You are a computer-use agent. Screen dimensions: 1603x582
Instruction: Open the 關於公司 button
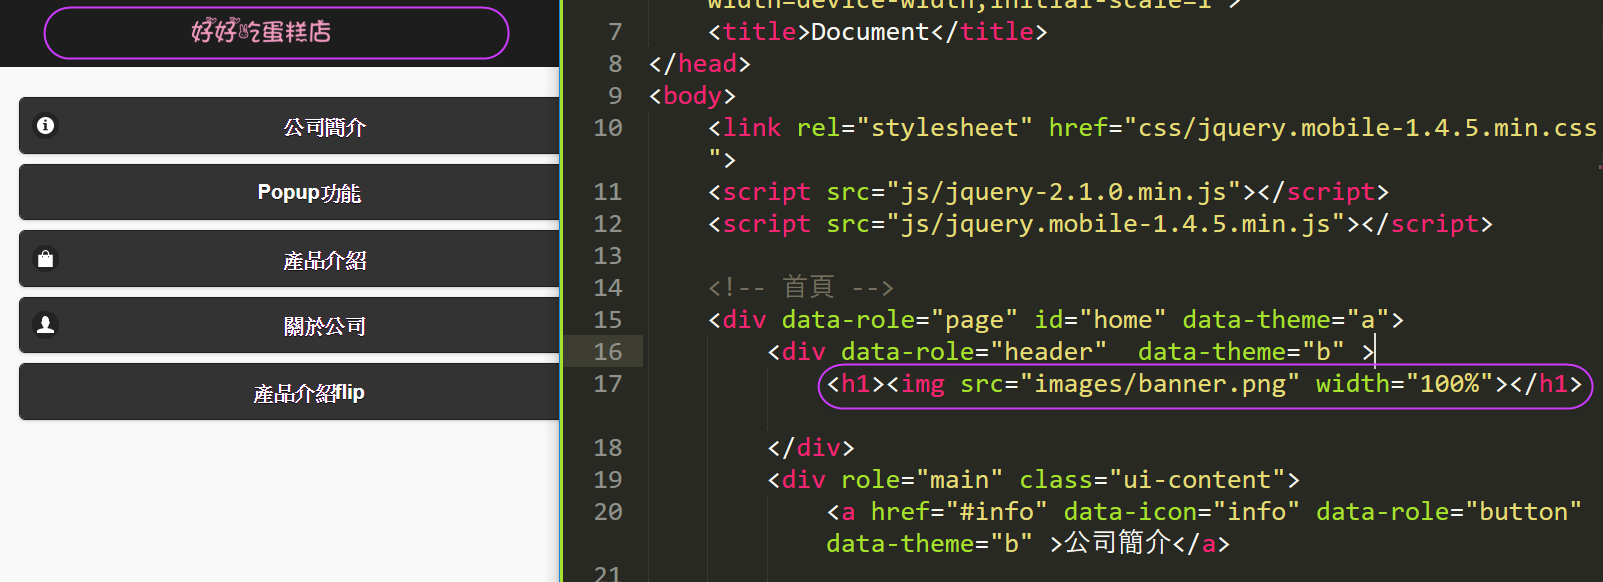(324, 326)
